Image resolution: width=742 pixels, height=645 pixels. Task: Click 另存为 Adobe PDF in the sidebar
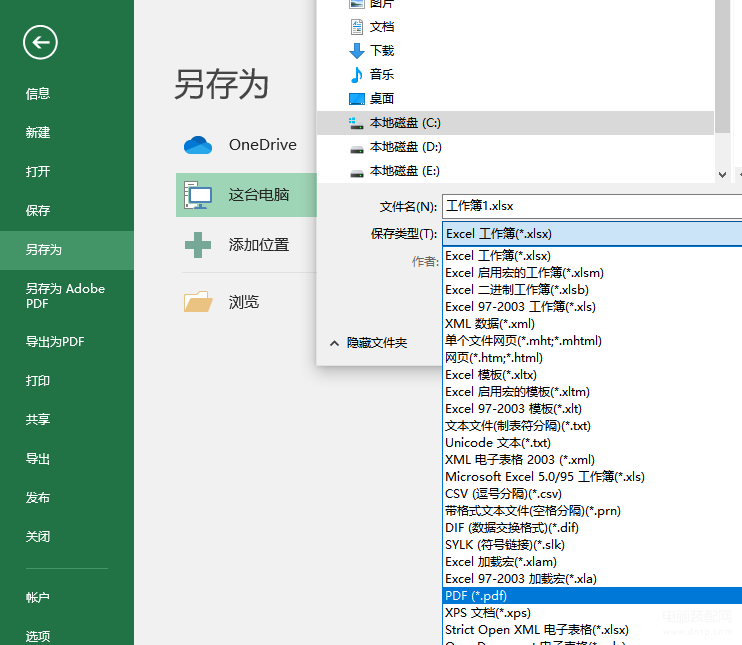point(65,296)
